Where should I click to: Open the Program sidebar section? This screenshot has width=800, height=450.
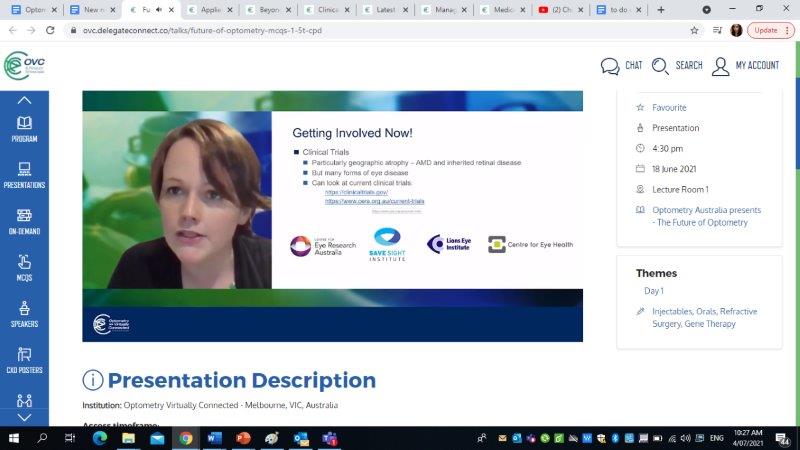point(24,129)
